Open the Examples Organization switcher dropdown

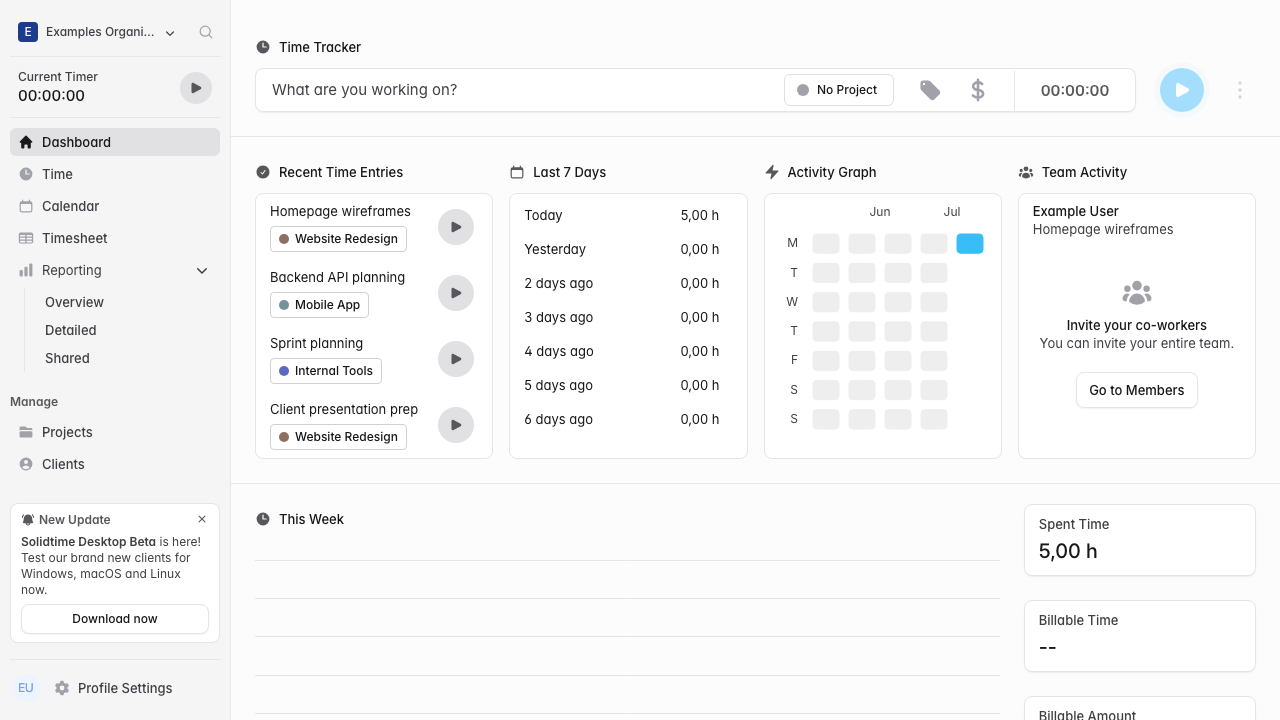pyautogui.click(x=97, y=32)
